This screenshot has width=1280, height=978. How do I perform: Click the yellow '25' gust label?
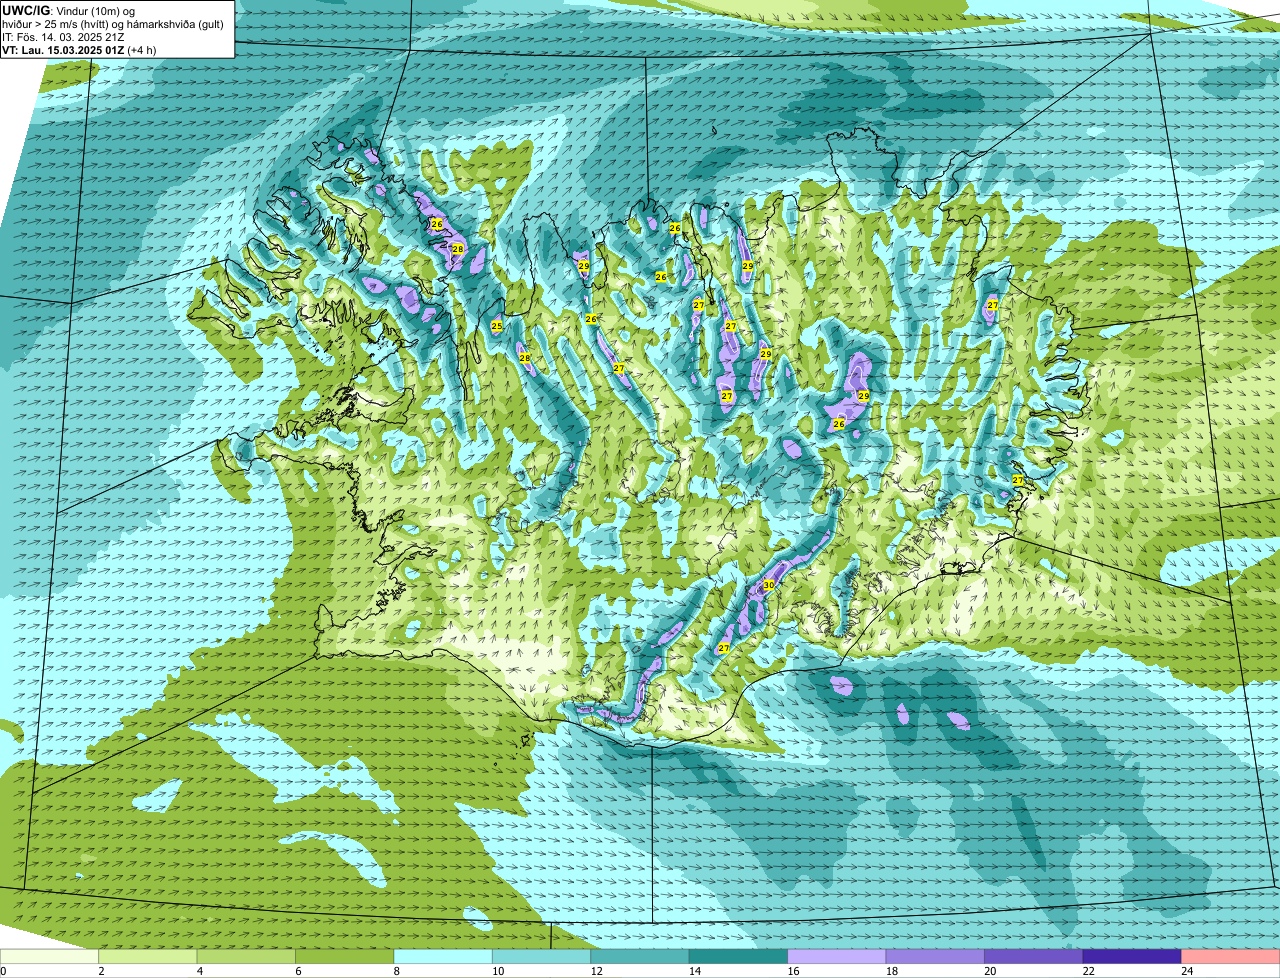[497, 326]
